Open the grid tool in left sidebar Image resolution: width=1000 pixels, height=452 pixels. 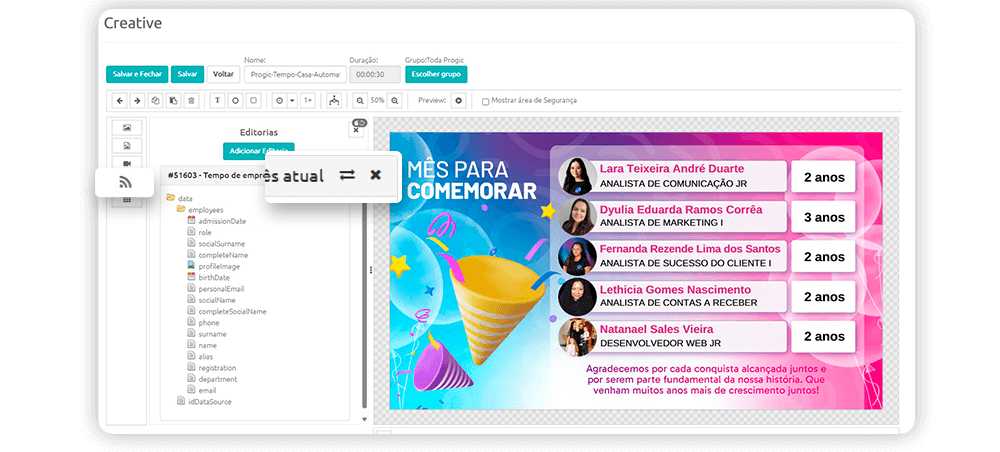point(127,200)
